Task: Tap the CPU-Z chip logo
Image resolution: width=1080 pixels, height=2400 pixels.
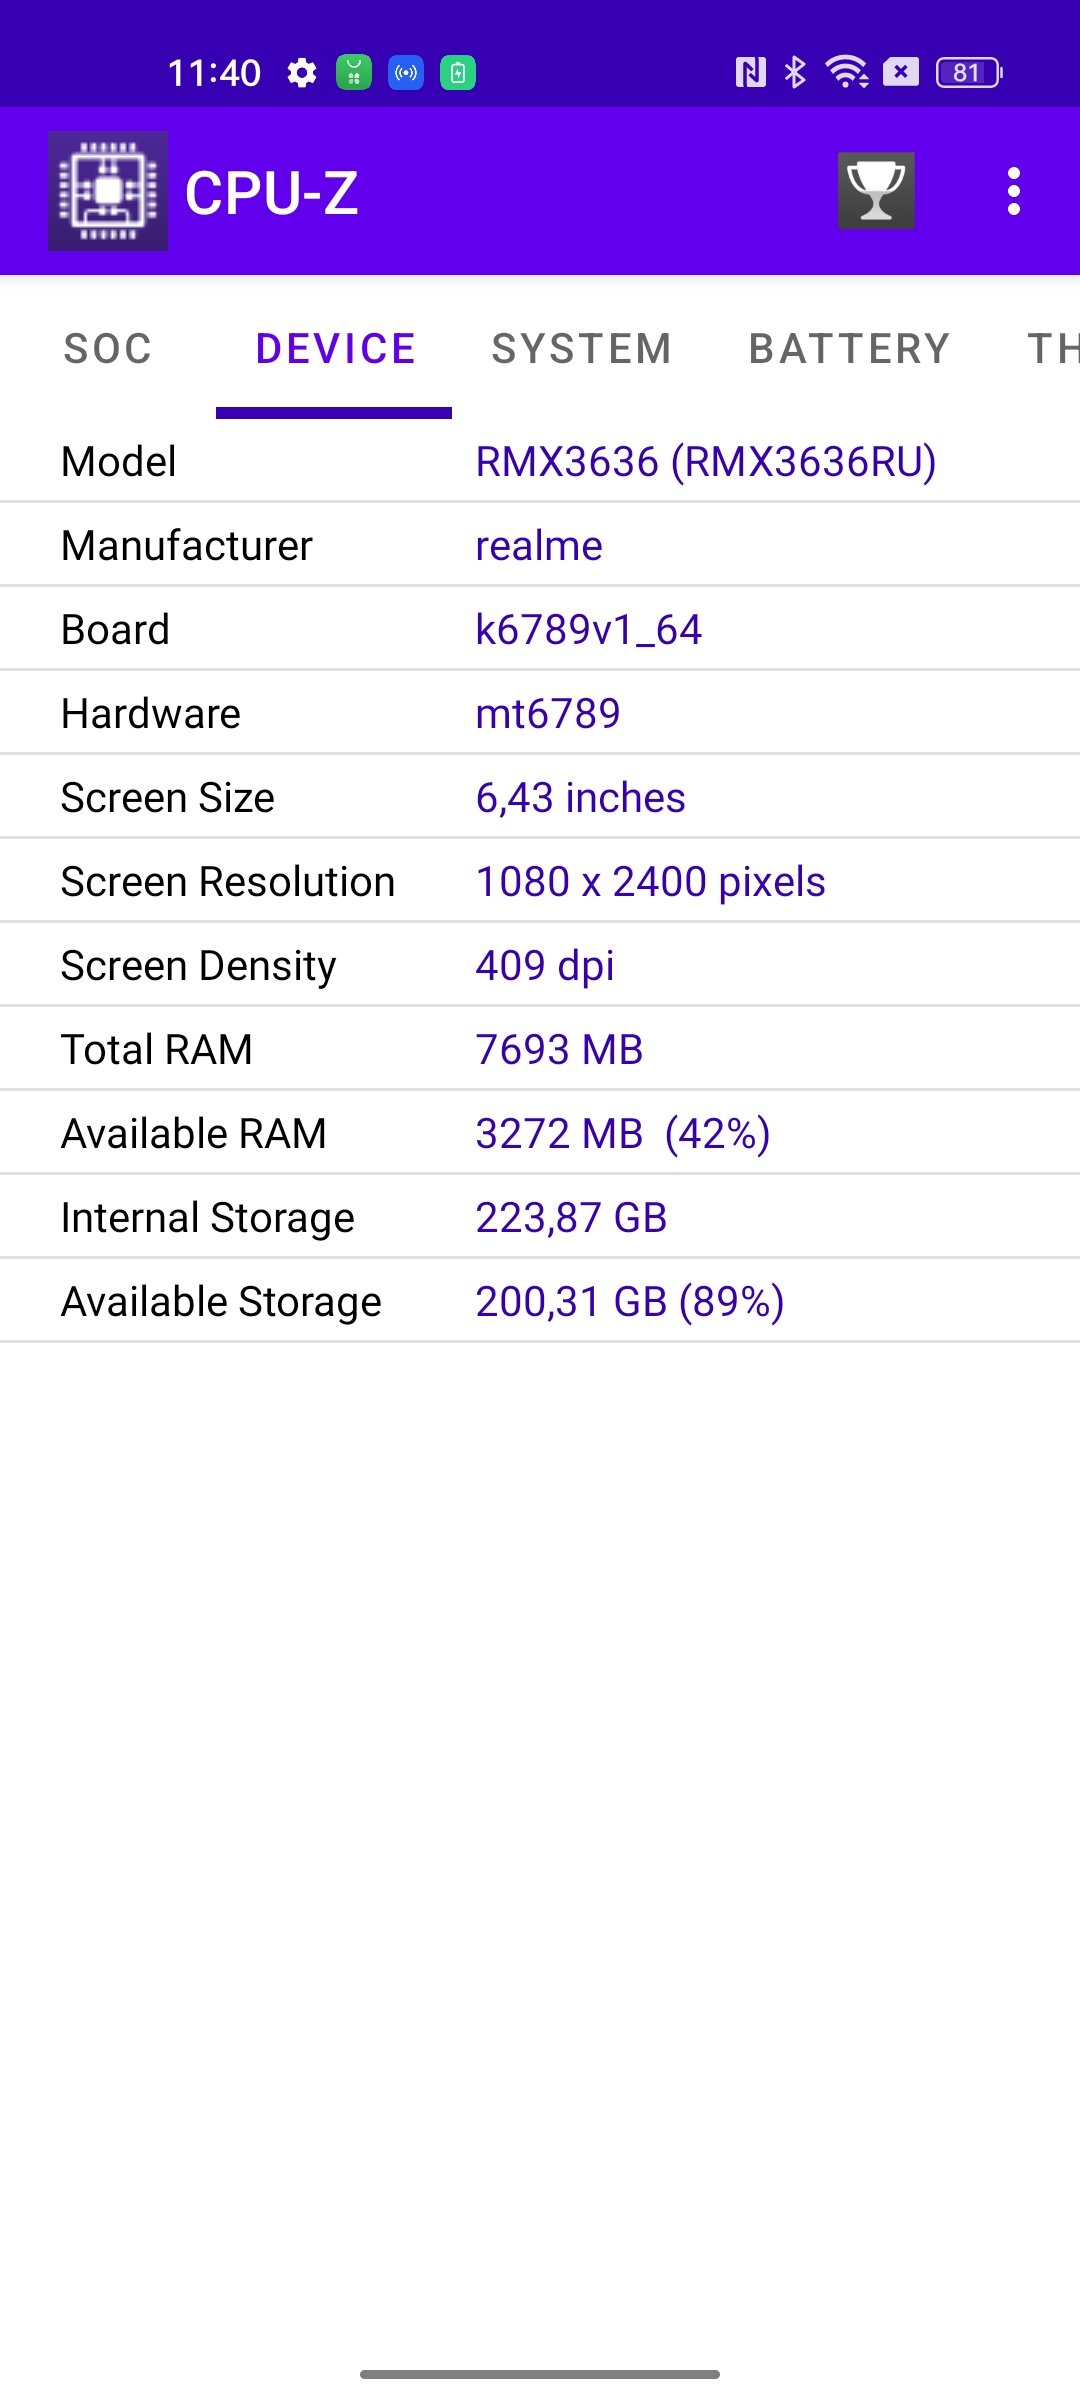Action: click(108, 191)
